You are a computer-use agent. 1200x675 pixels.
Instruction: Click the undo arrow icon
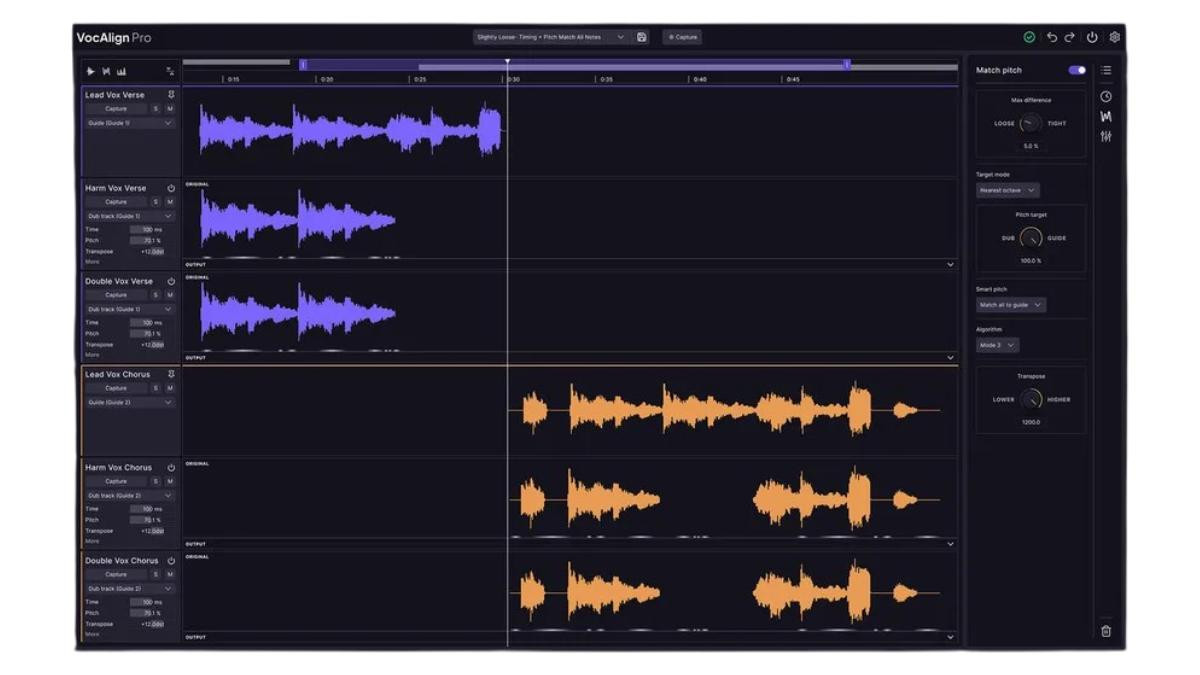[1052, 37]
